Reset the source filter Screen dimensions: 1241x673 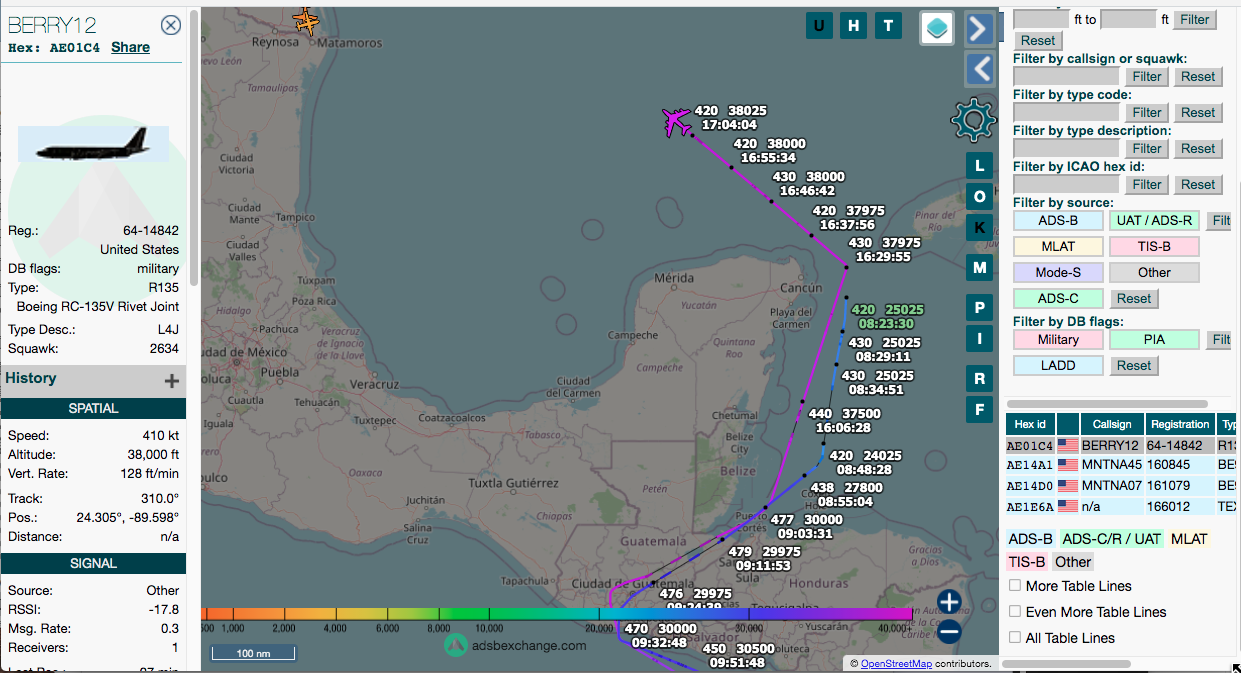[1134, 298]
